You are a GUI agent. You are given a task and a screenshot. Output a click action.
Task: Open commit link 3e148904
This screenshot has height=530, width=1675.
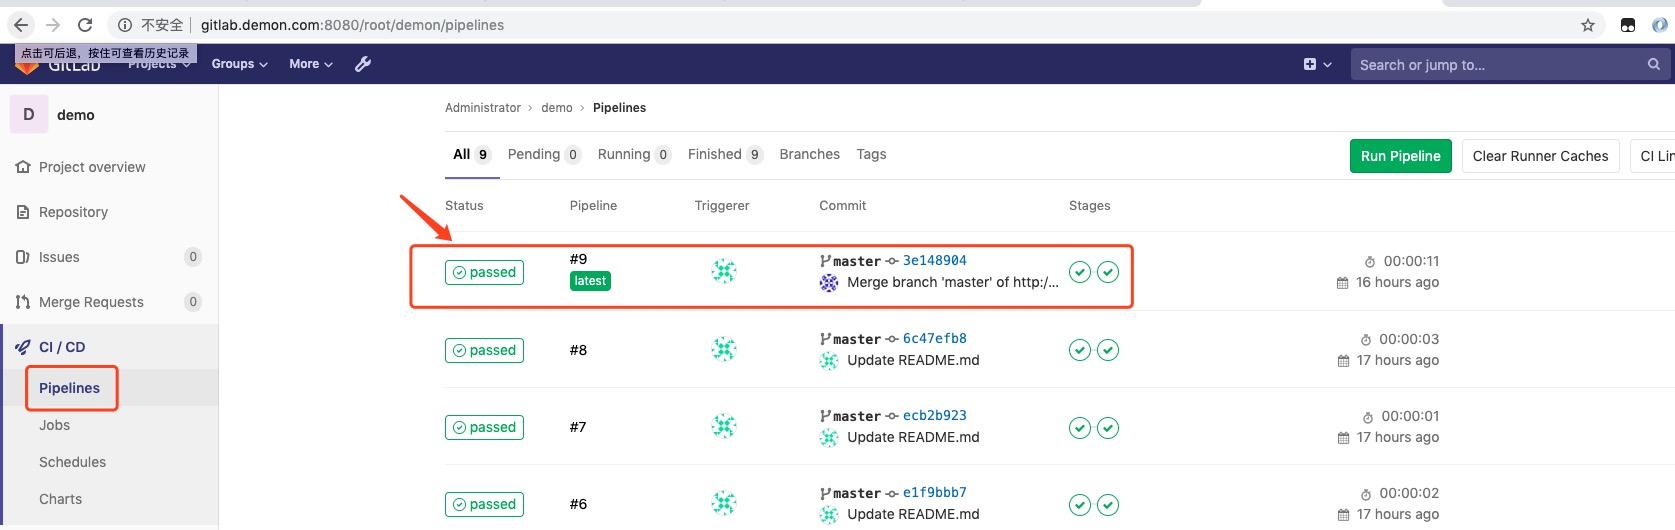pyautogui.click(x=934, y=260)
